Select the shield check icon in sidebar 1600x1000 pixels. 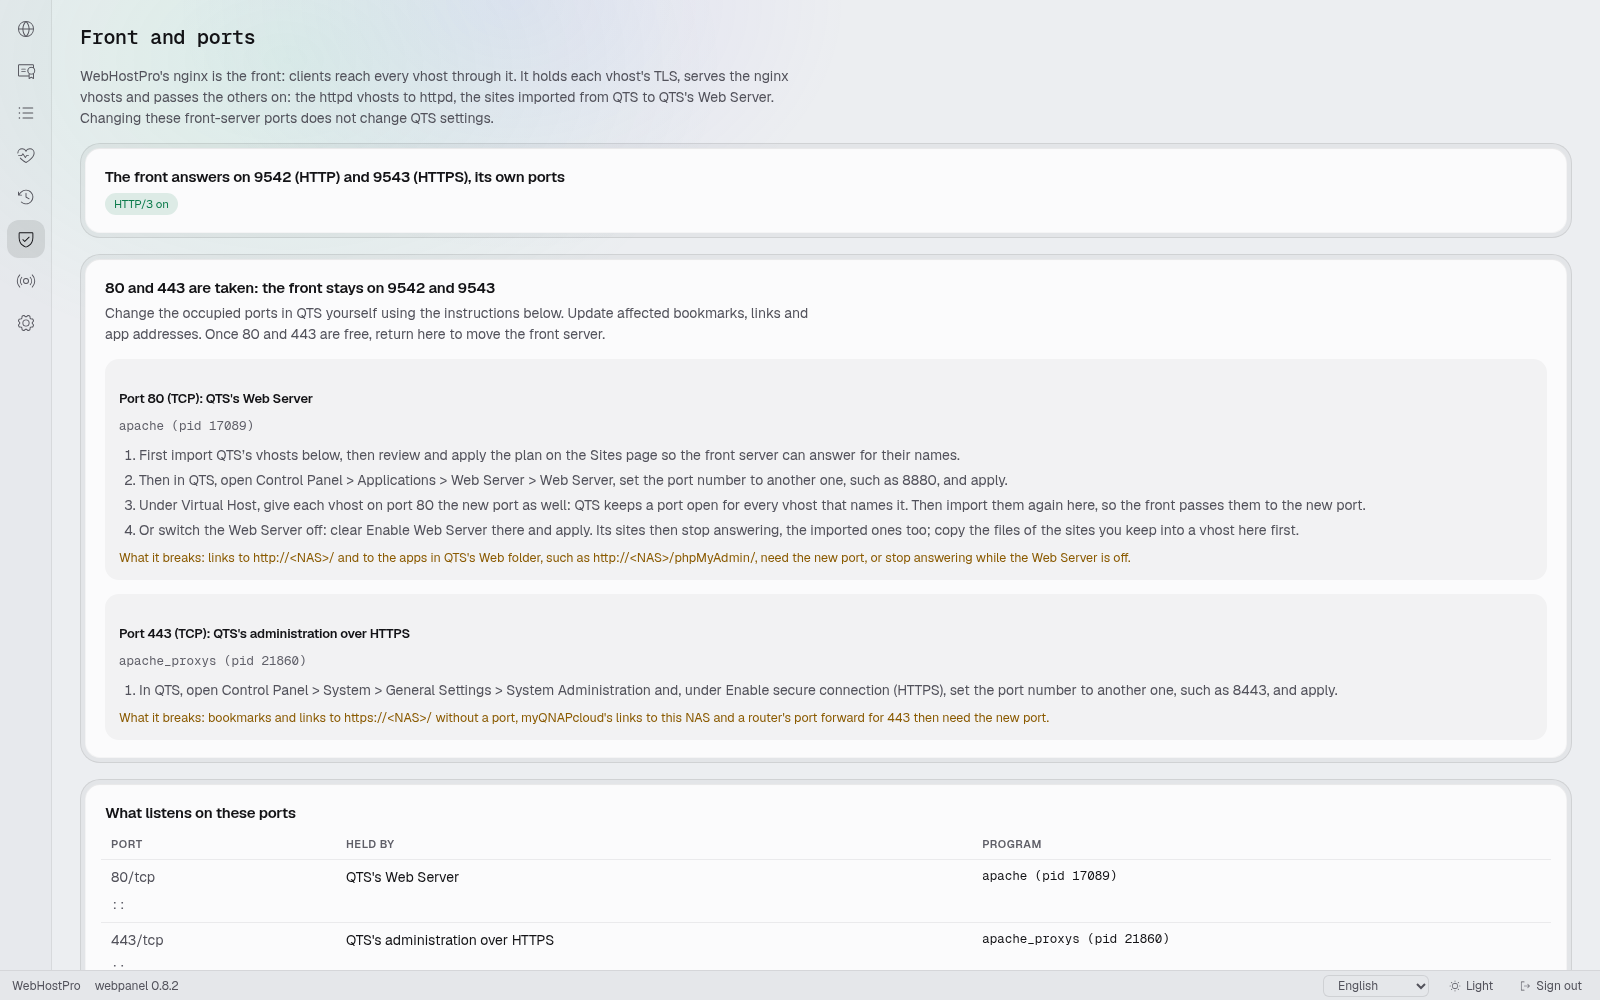pyautogui.click(x=26, y=239)
